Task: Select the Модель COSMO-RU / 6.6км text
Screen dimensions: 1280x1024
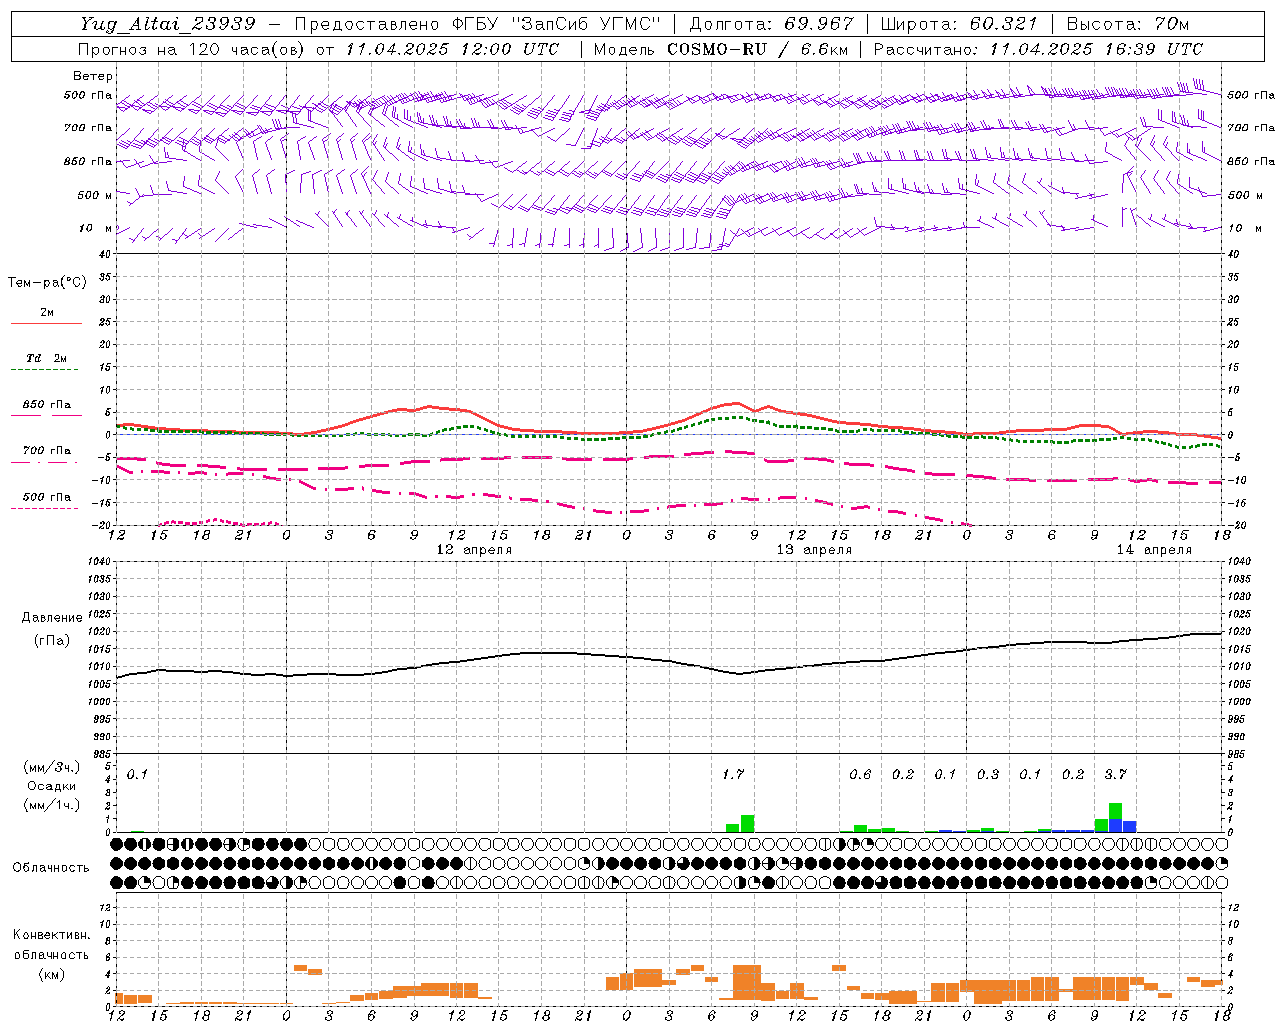Action: (720, 49)
